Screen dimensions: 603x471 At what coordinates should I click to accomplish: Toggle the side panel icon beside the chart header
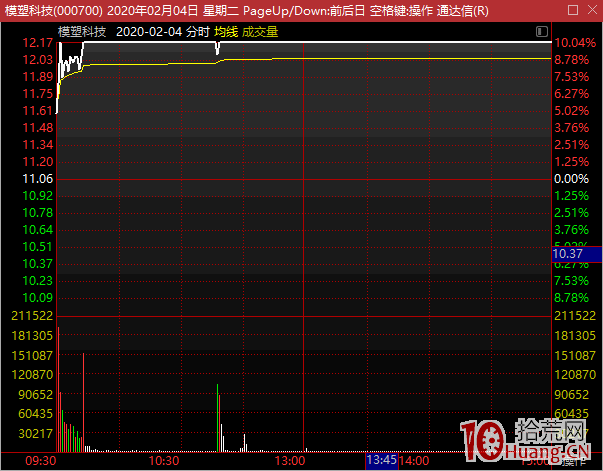tap(542, 32)
